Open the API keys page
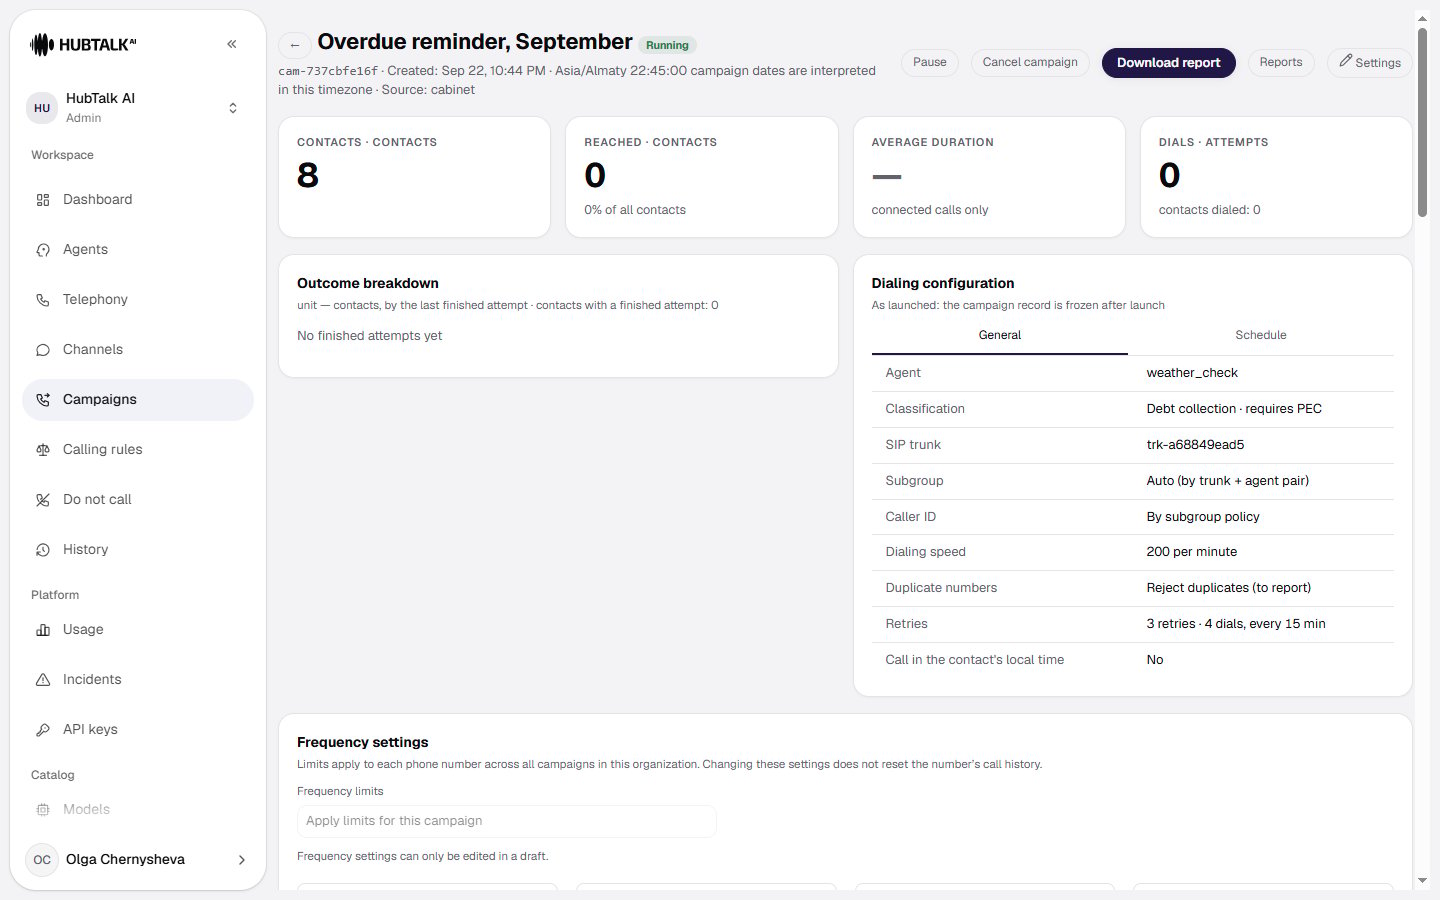The width and height of the screenshot is (1440, 900). tap(138, 730)
